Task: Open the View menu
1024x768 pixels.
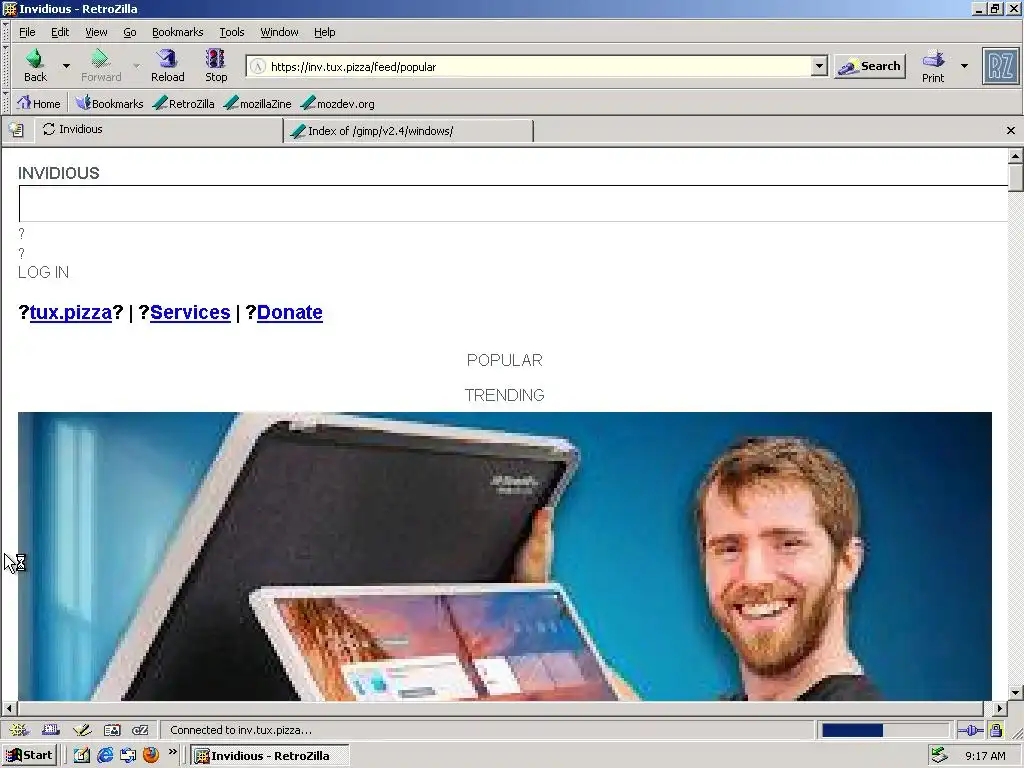Action: pos(96,32)
